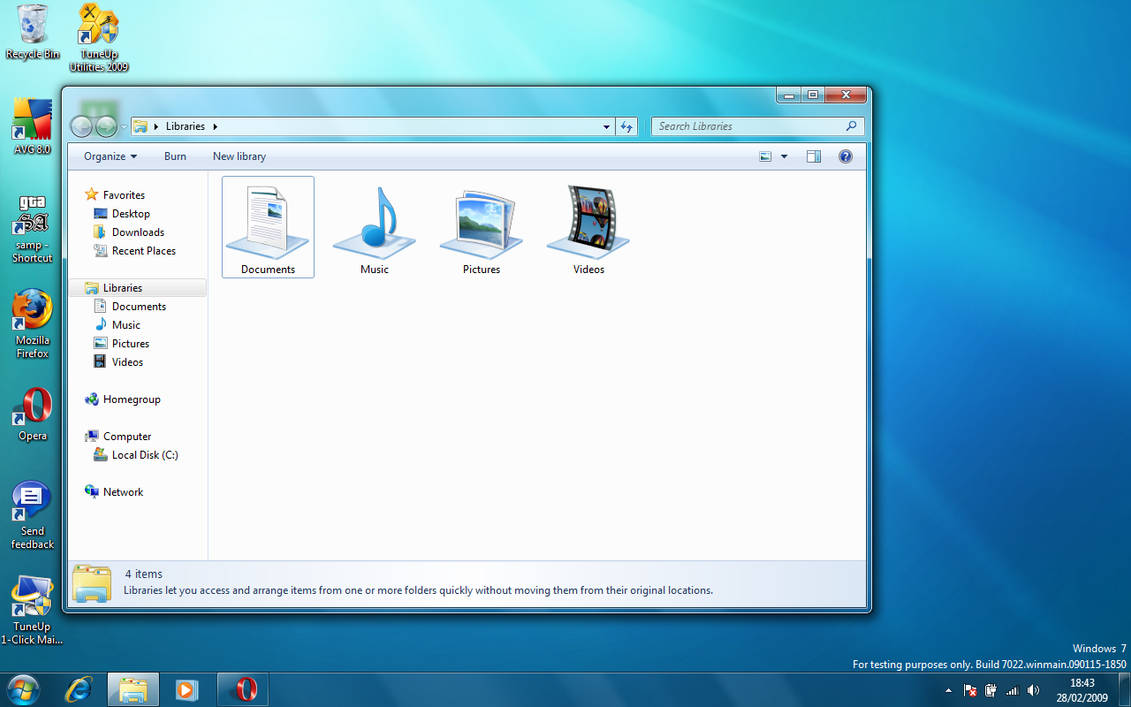
Task: Open TuneUp 1-Click Maintenance desktop shortcut
Action: [x=32, y=610]
